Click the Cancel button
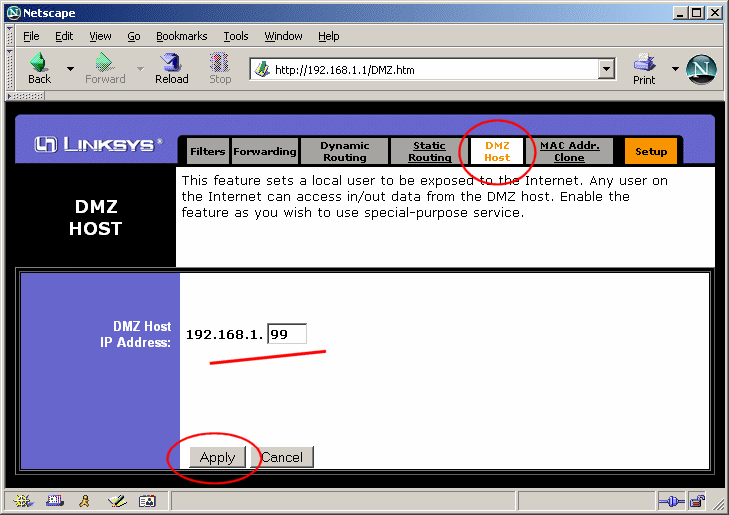 (x=282, y=457)
